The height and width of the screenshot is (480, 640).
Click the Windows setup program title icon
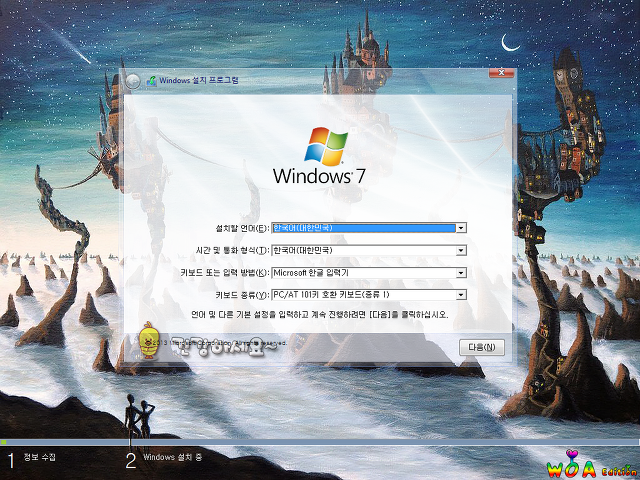(x=151, y=81)
